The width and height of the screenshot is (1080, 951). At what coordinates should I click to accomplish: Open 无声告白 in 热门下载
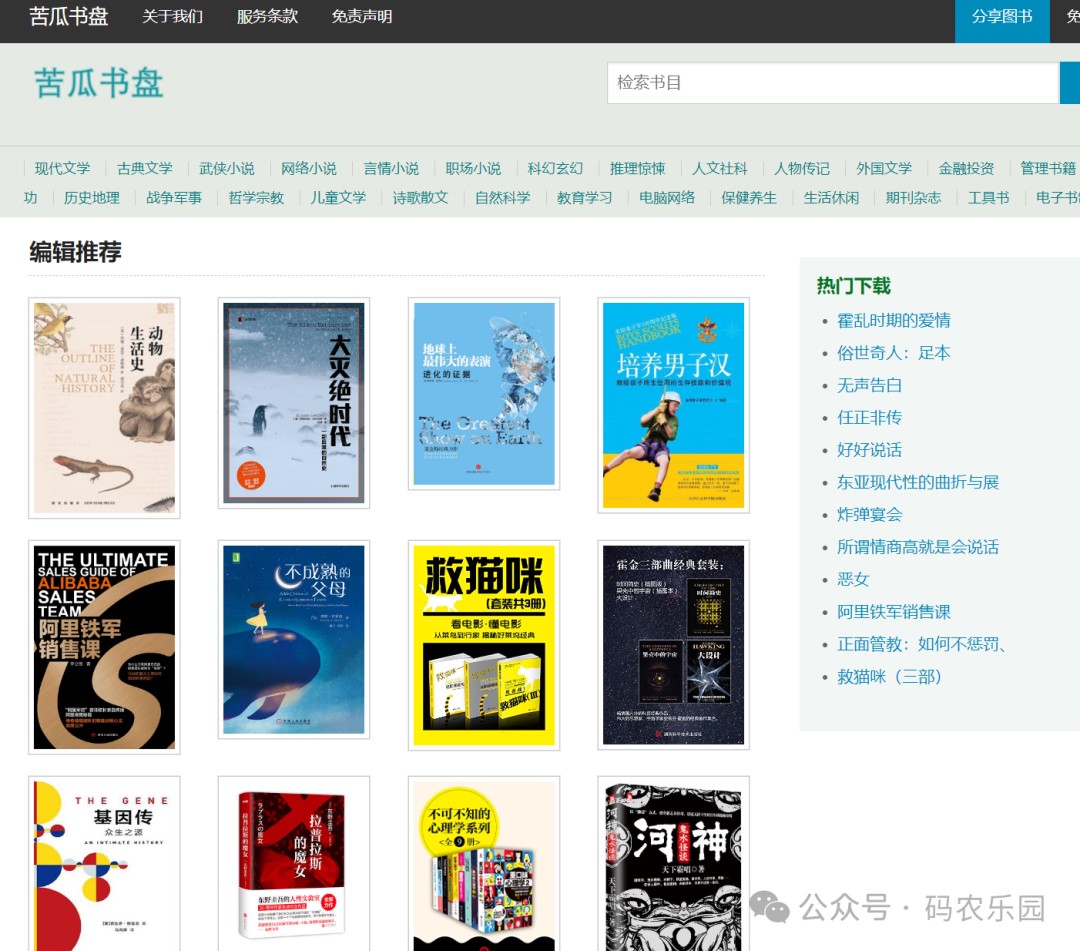click(869, 385)
